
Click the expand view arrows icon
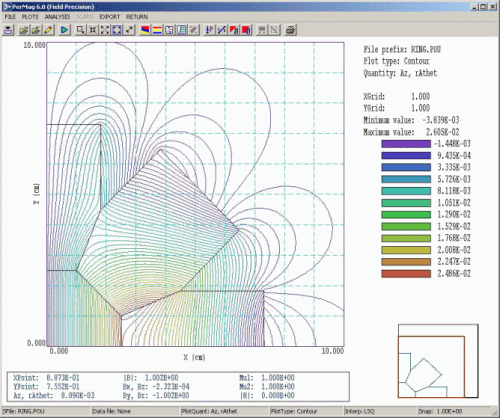point(105,30)
